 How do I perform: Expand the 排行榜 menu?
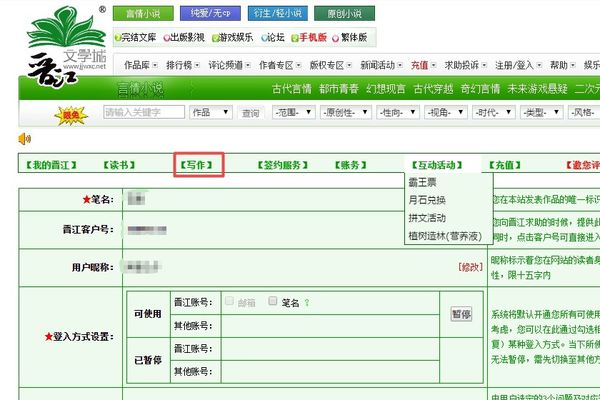click(x=183, y=65)
